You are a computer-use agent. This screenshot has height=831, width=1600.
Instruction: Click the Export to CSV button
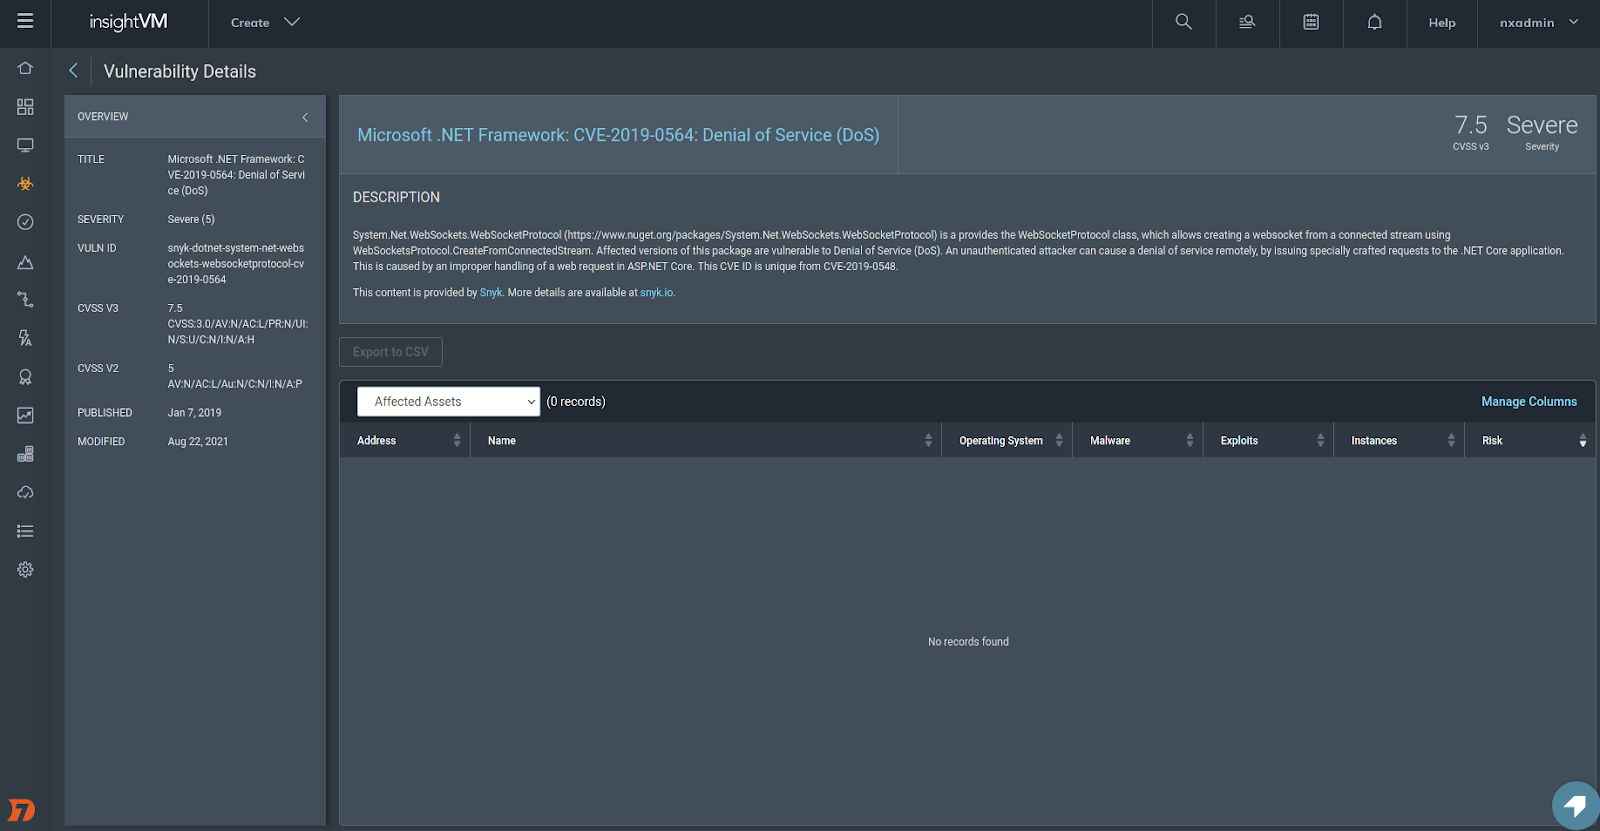pos(390,352)
